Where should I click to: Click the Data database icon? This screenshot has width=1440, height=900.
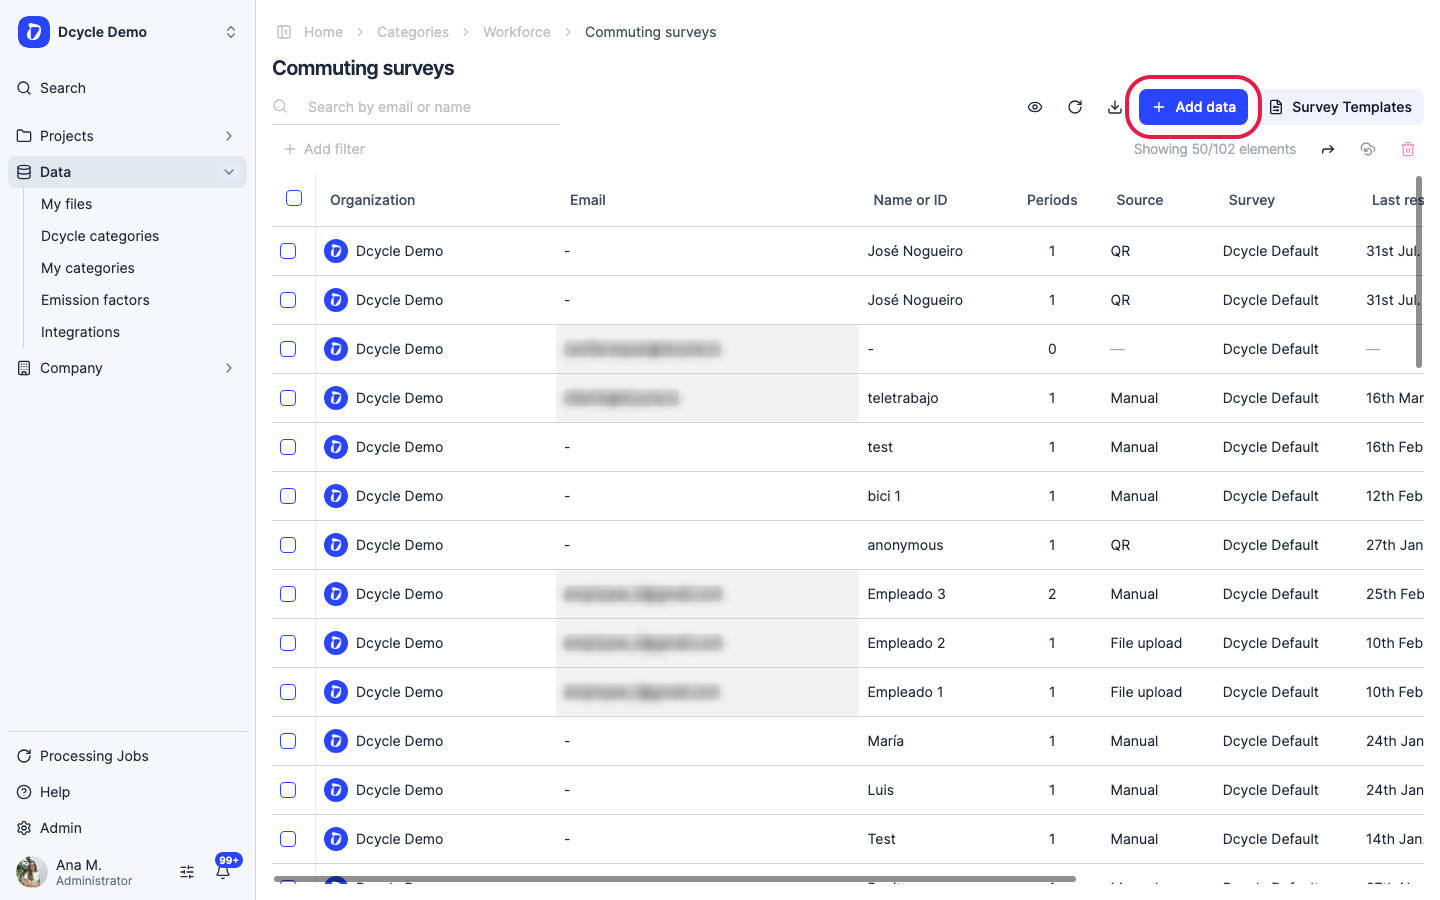[24, 172]
